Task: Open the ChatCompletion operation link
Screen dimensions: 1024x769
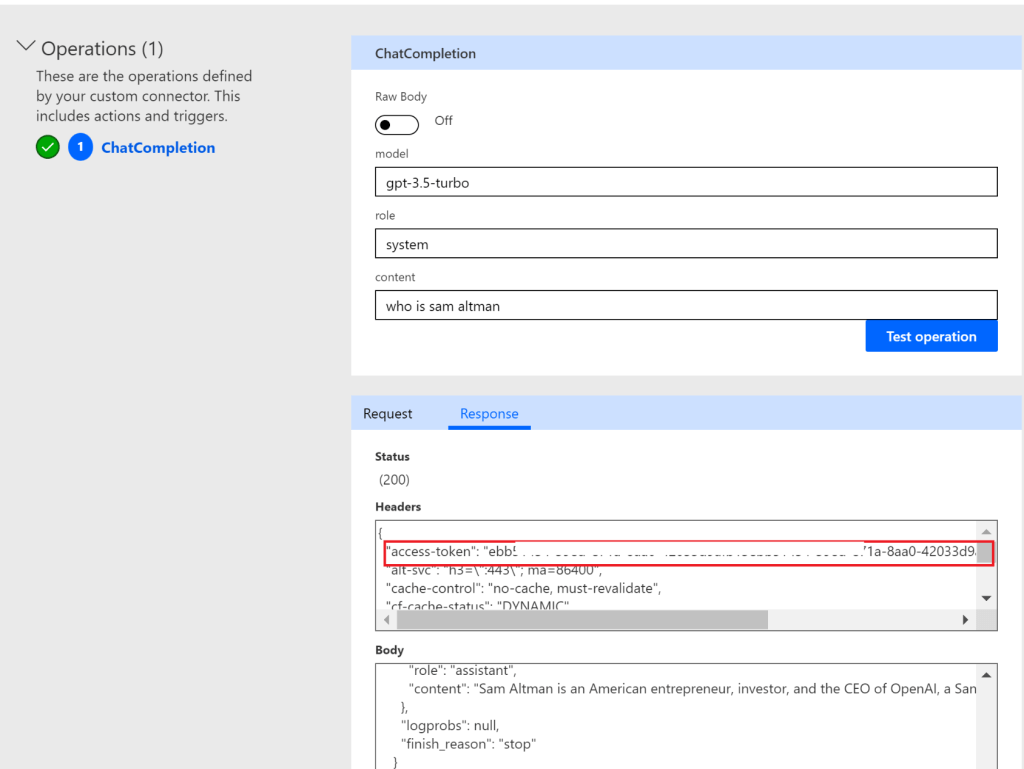Action: coord(158,148)
